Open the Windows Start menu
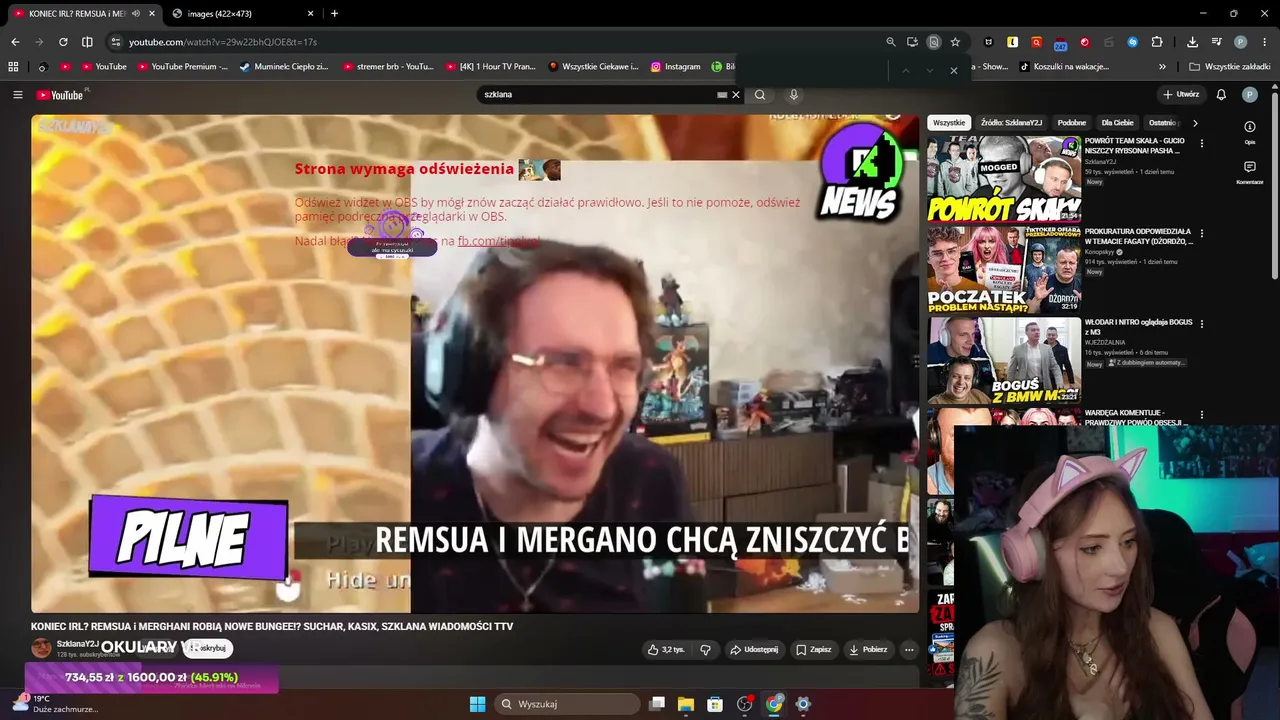1280x720 pixels. [477, 704]
